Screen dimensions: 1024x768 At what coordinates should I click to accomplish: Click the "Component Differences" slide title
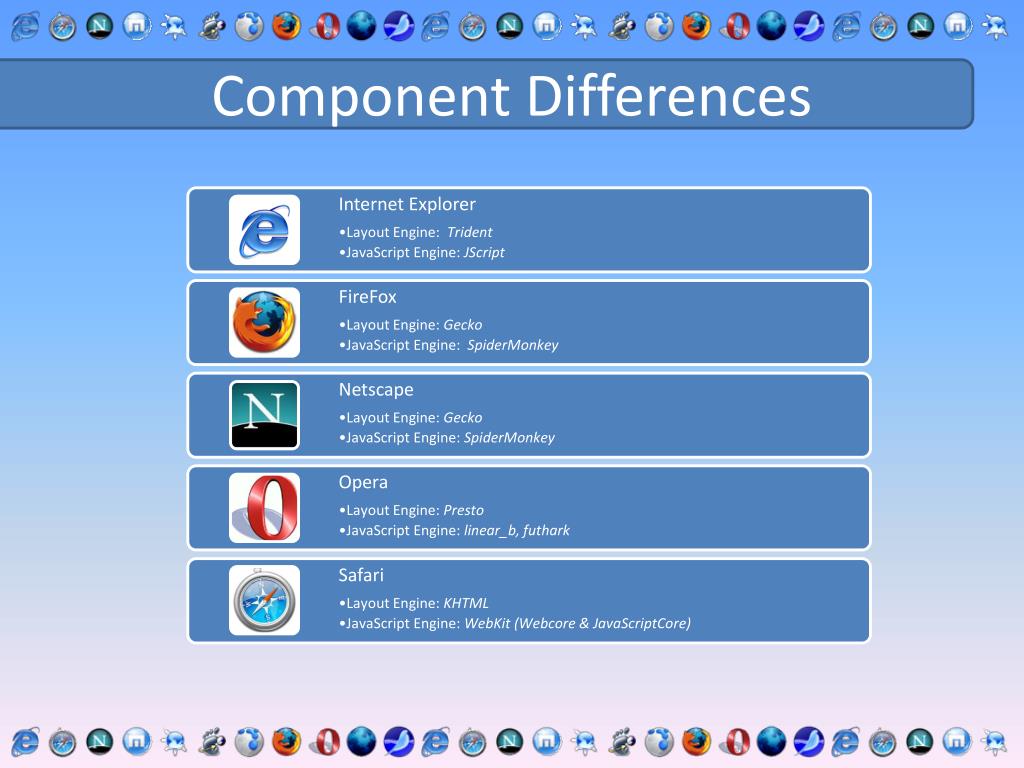[511, 96]
